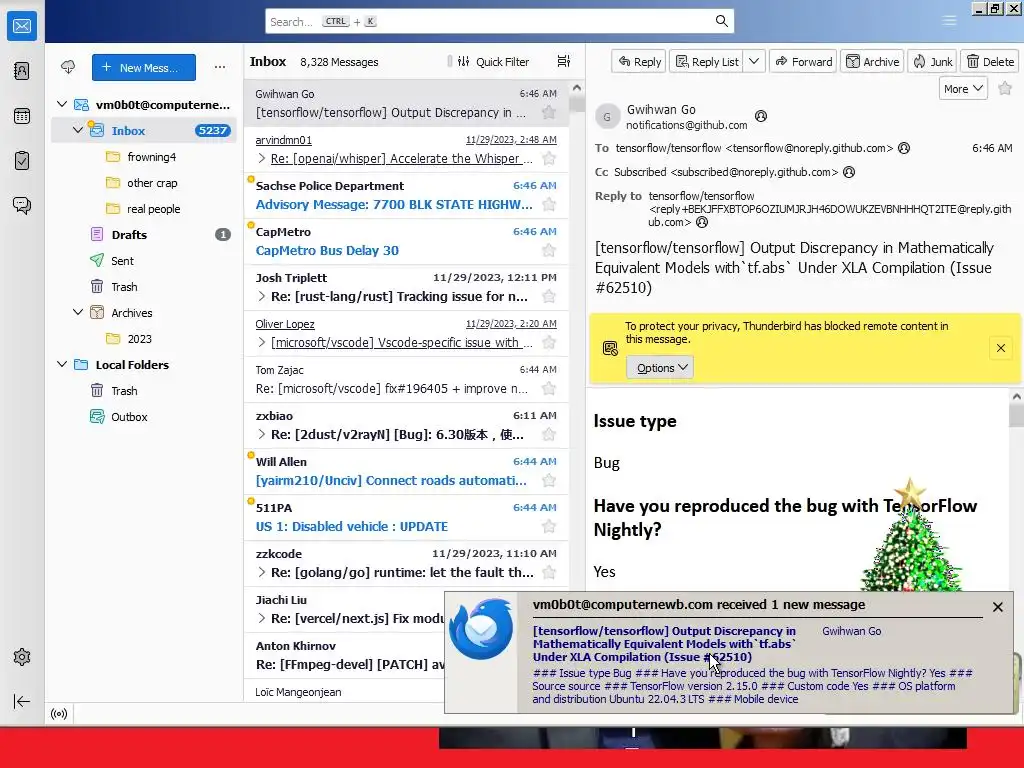This screenshot has height=768, width=1024.
Task: Toggle the Quick Filter bar
Action: click(x=493, y=61)
